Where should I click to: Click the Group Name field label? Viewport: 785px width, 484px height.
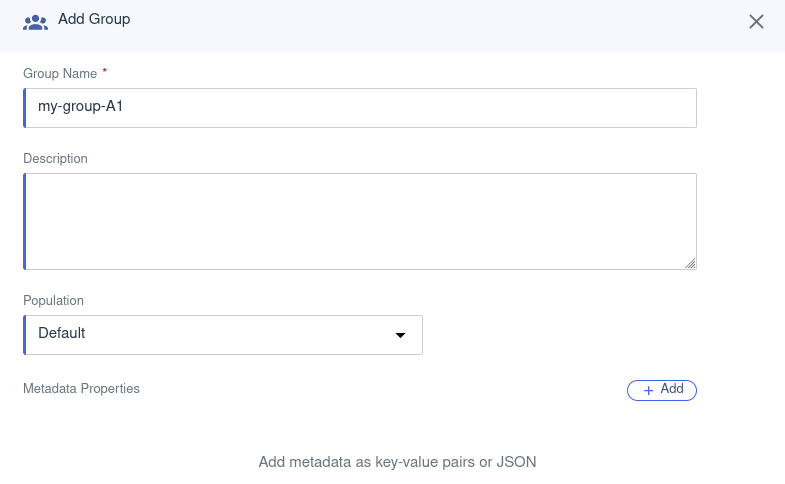coord(60,74)
